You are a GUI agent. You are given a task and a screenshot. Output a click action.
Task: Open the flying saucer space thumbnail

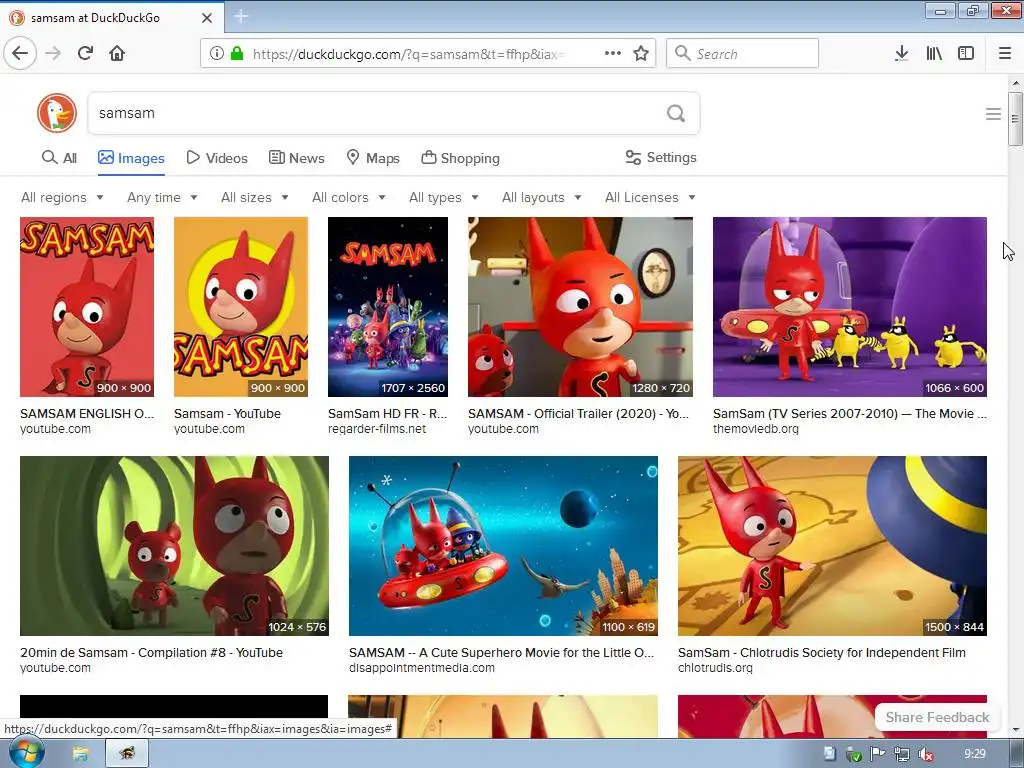pos(504,546)
